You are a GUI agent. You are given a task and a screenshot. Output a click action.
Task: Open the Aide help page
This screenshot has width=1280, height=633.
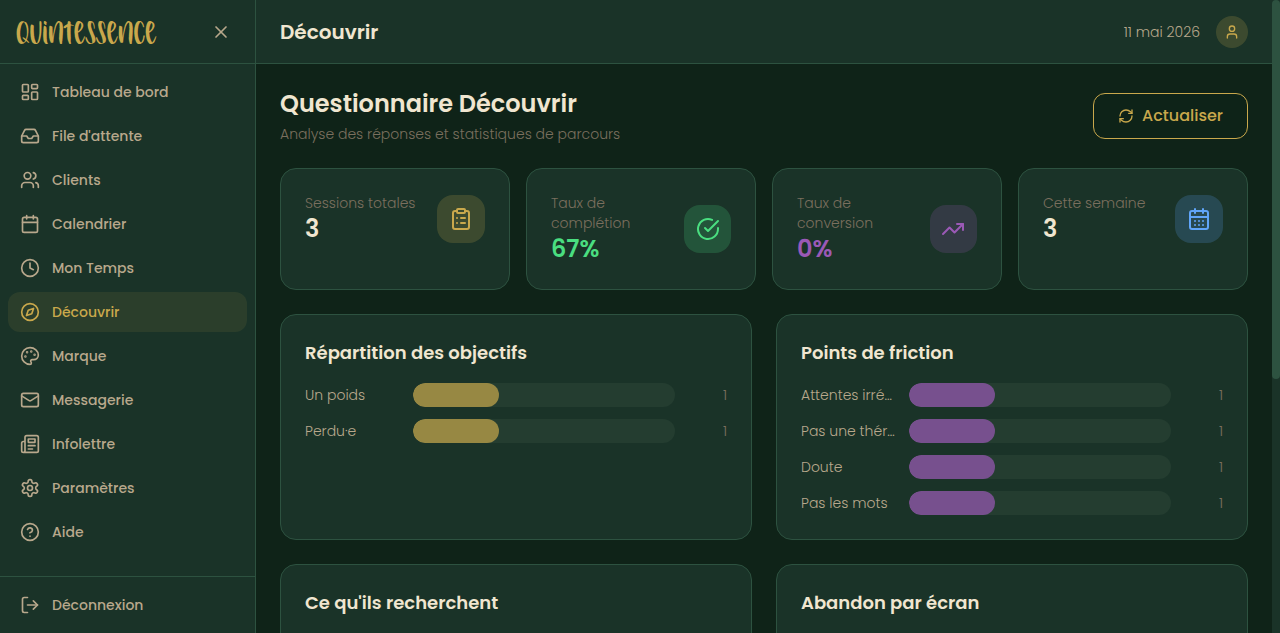click(127, 532)
